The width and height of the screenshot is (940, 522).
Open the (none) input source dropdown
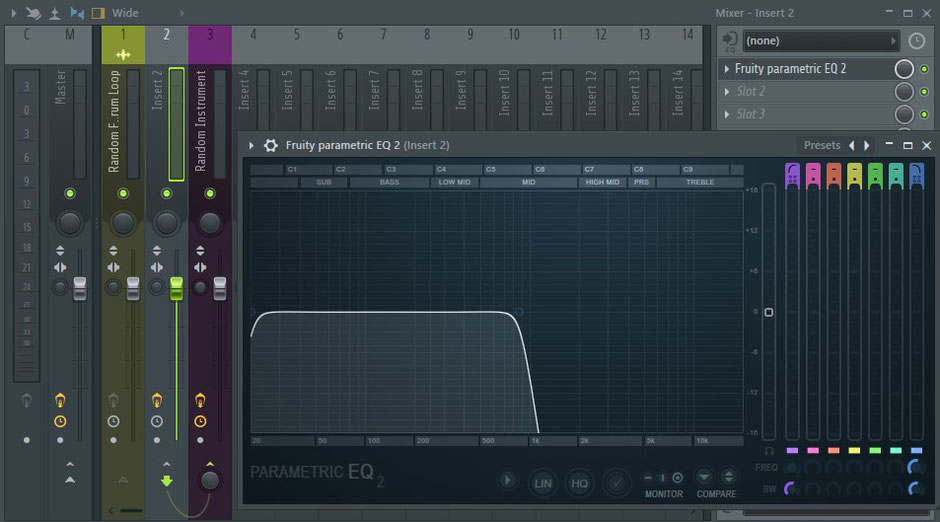pyautogui.click(x=821, y=41)
